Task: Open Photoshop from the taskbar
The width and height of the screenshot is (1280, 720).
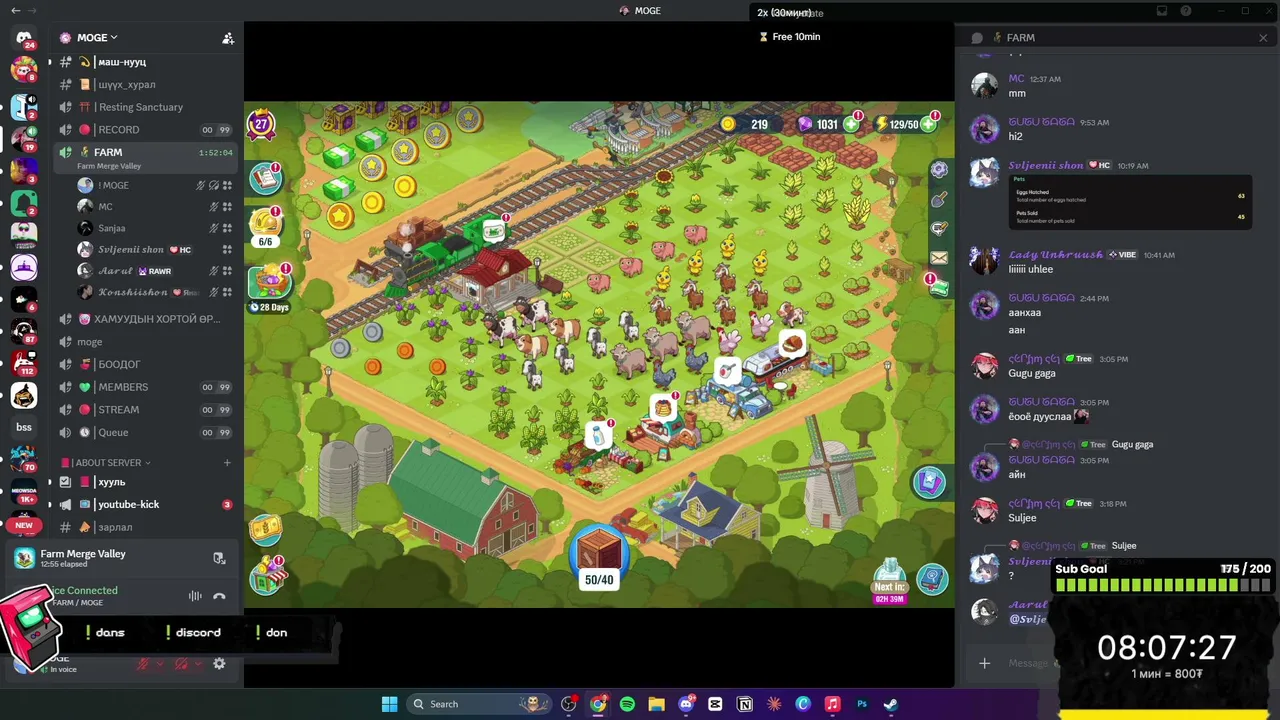Action: coord(861,704)
